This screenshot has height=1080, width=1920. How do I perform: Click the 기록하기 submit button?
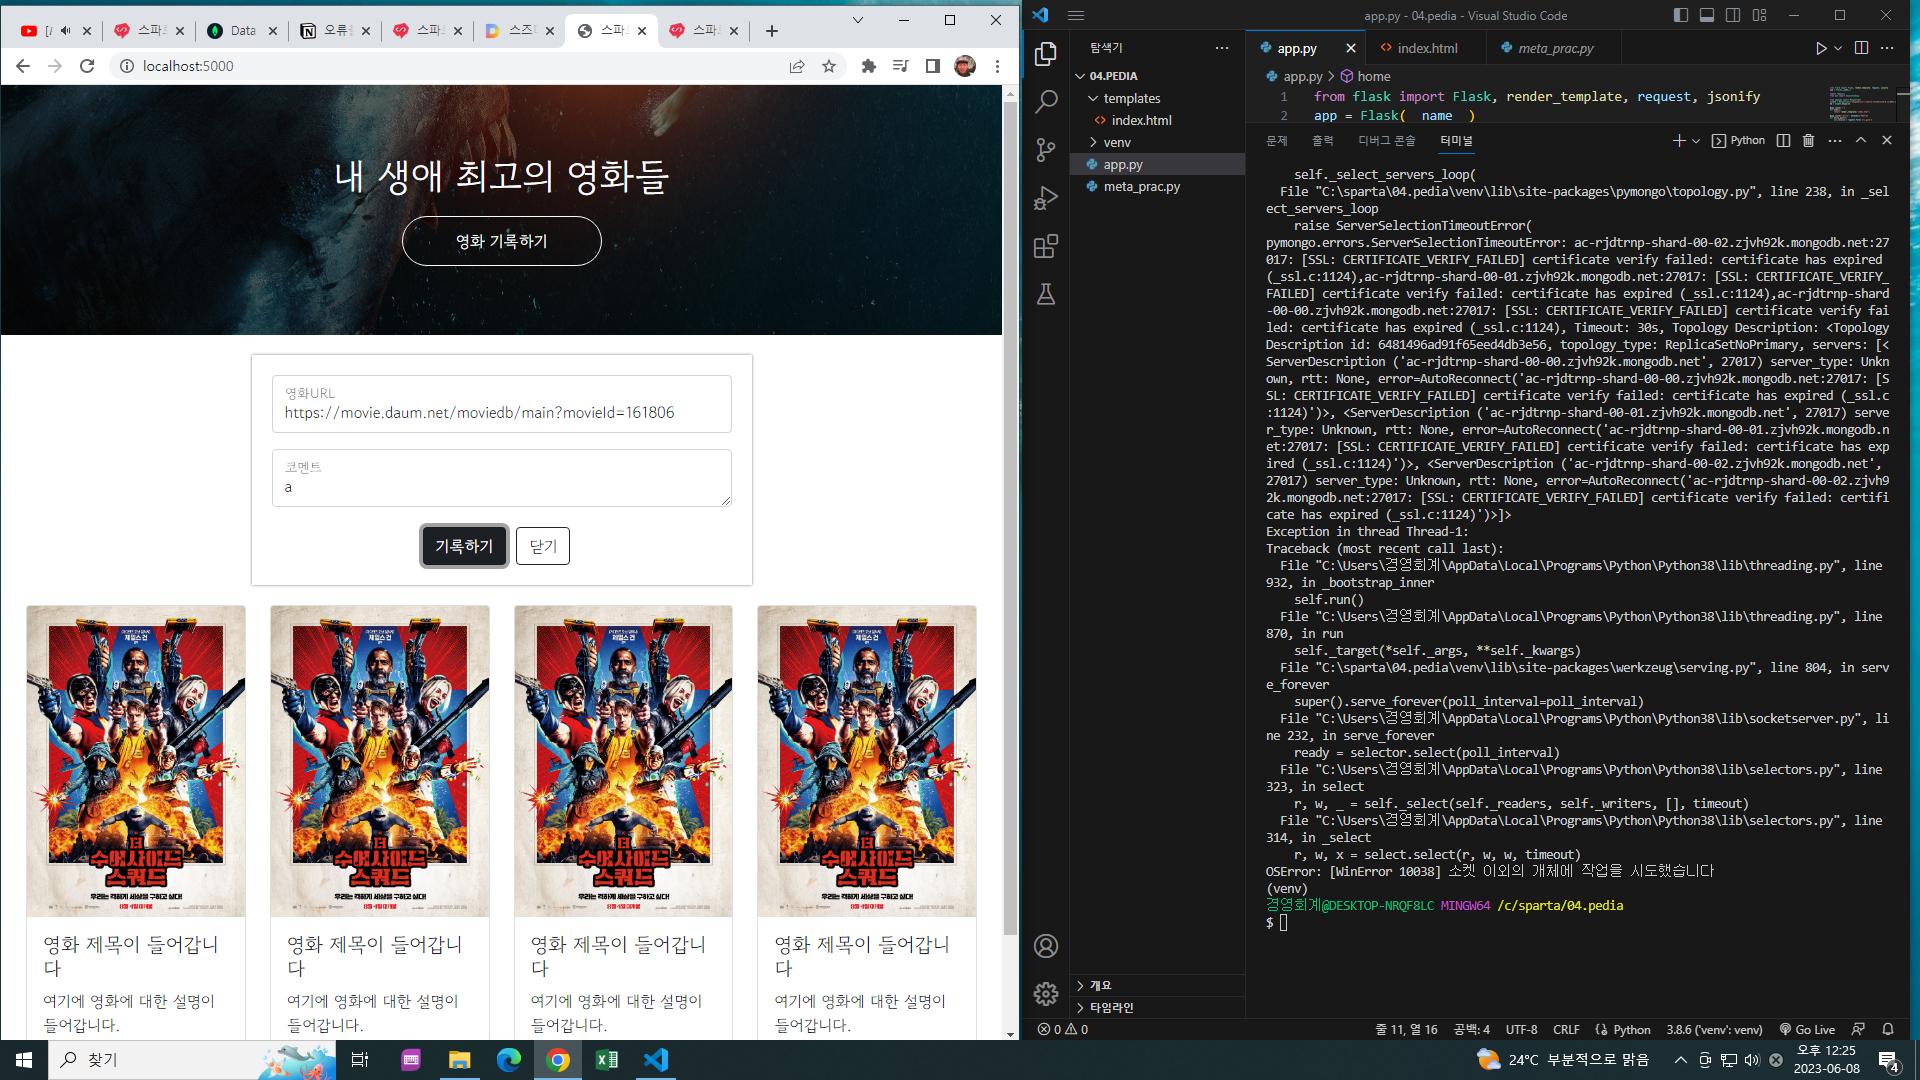(464, 546)
